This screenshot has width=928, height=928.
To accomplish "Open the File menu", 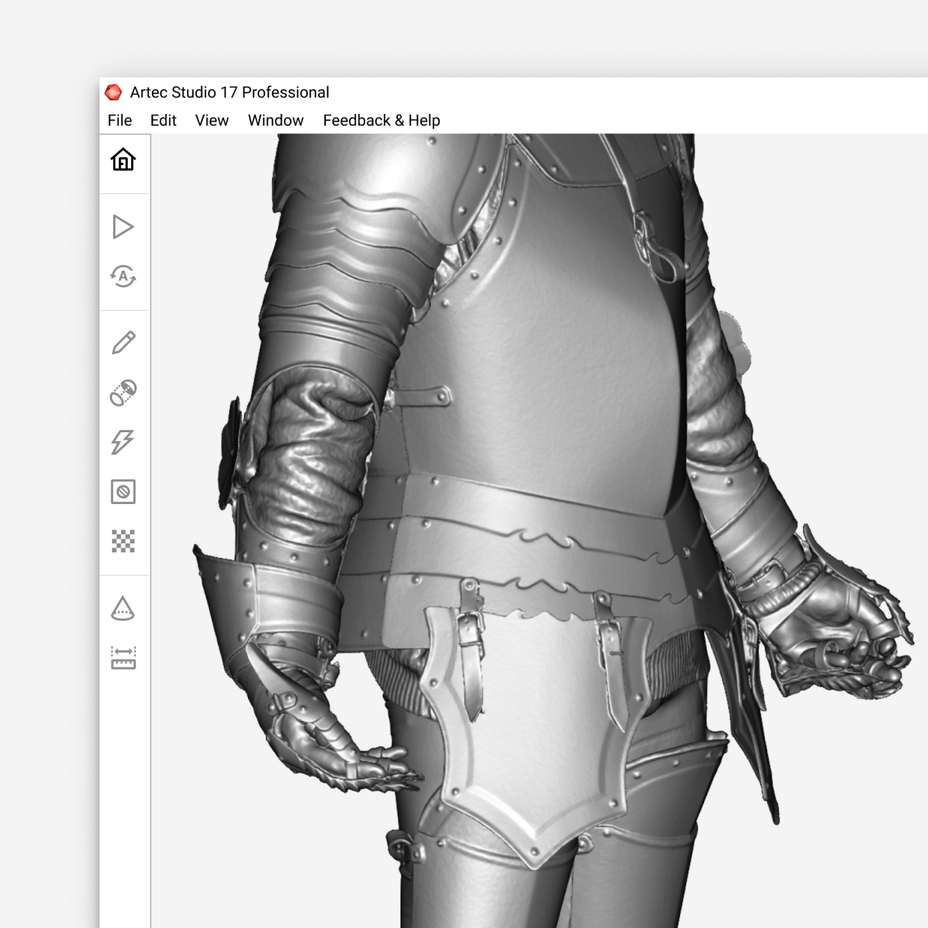I will pos(119,120).
